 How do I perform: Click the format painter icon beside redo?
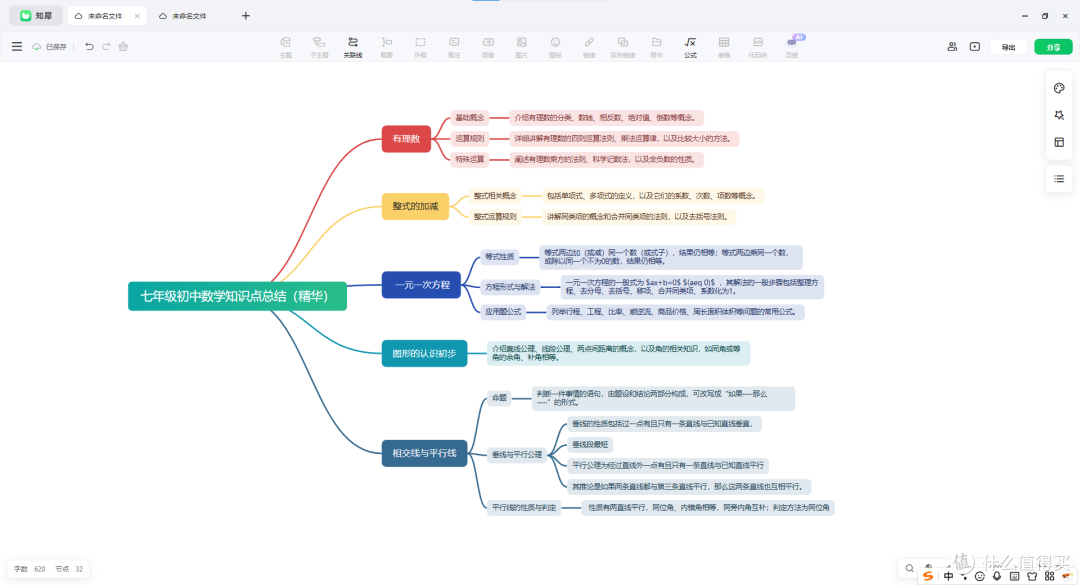[x=123, y=46]
